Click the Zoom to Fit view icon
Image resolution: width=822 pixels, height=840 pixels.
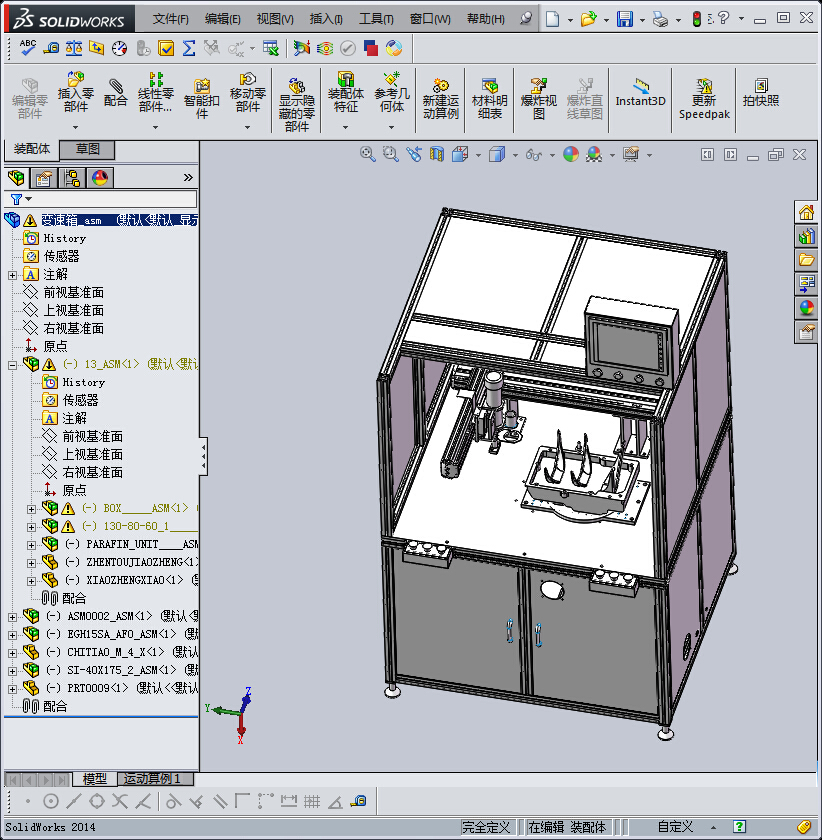pyautogui.click(x=367, y=154)
